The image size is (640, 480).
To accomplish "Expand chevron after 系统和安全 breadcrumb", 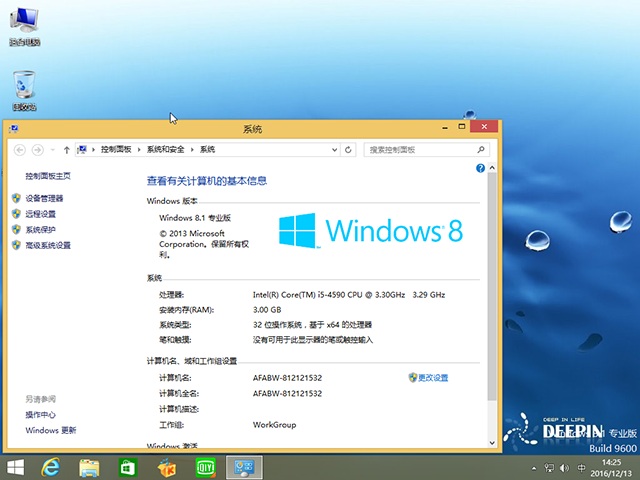I will coord(192,150).
